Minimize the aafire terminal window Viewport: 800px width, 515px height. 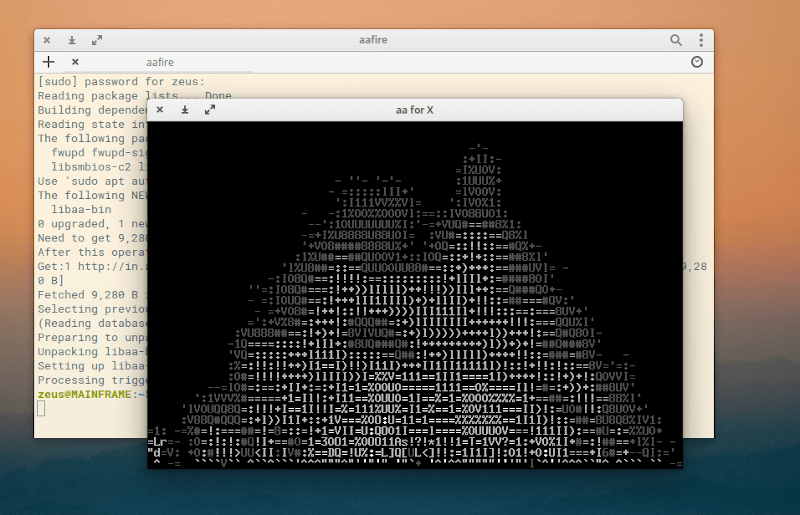72,41
